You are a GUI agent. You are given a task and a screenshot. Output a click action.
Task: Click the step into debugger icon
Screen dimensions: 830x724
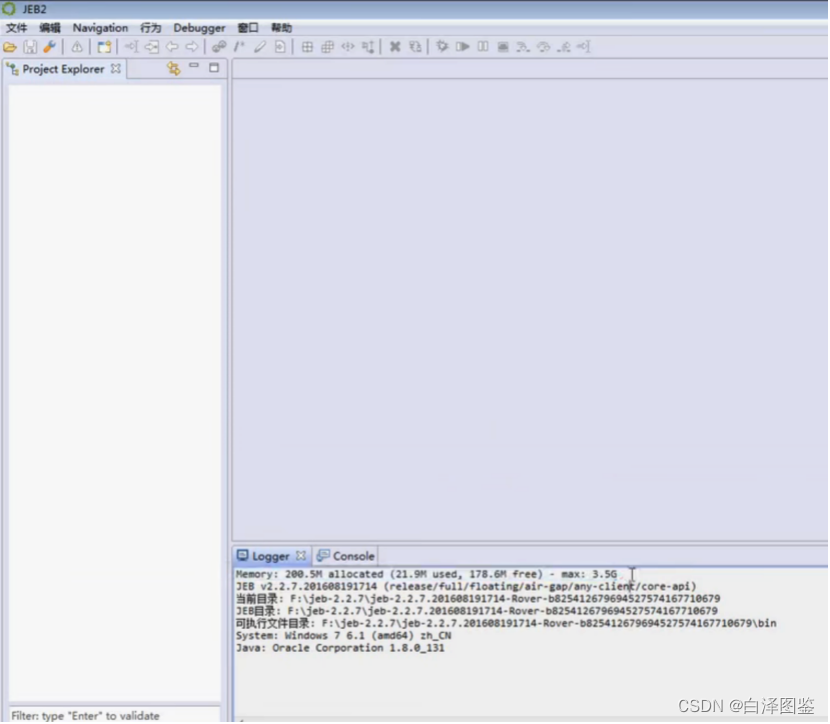pyautogui.click(x=523, y=47)
